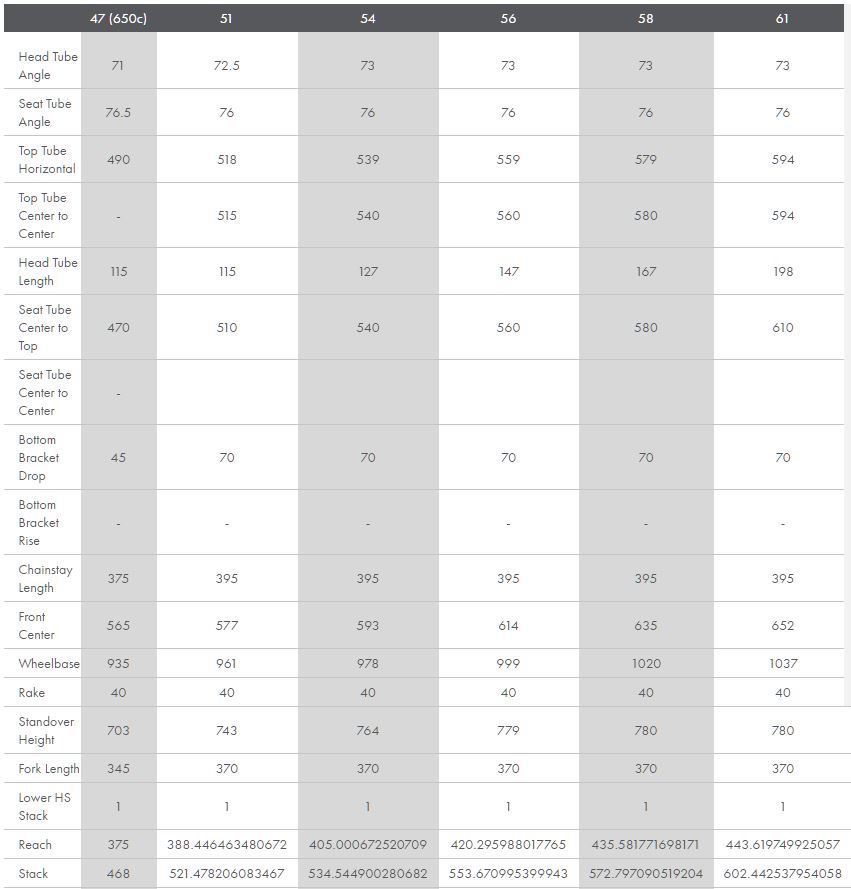The height and width of the screenshot is (889, 851).
Task: Select the 1037 wheelbase cell
Action: tap(782, 664)
